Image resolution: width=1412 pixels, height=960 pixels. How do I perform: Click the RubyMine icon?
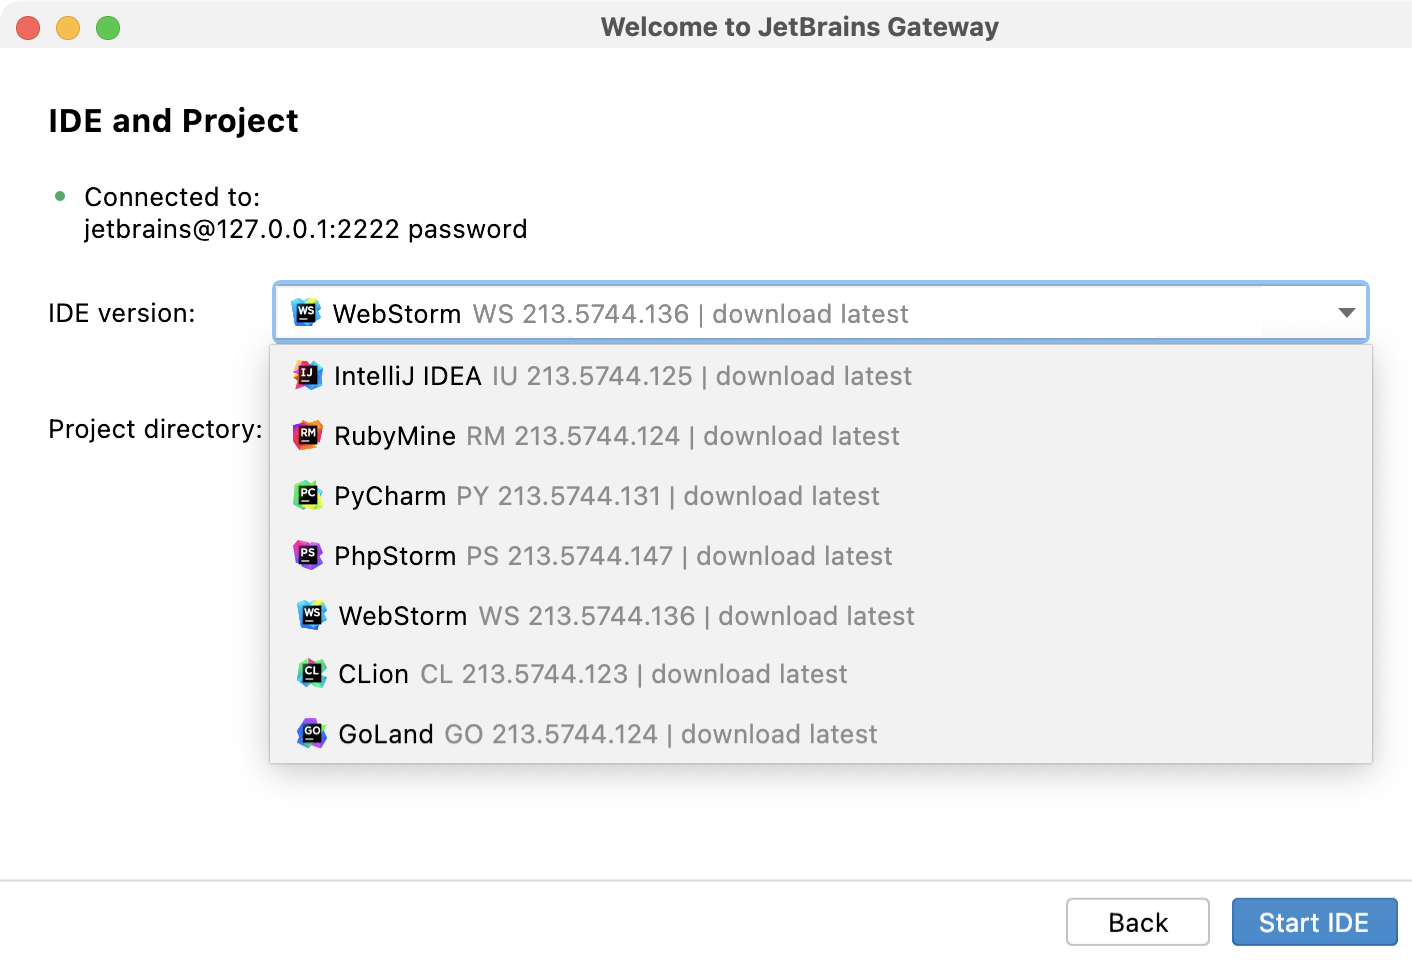(308, 436)
